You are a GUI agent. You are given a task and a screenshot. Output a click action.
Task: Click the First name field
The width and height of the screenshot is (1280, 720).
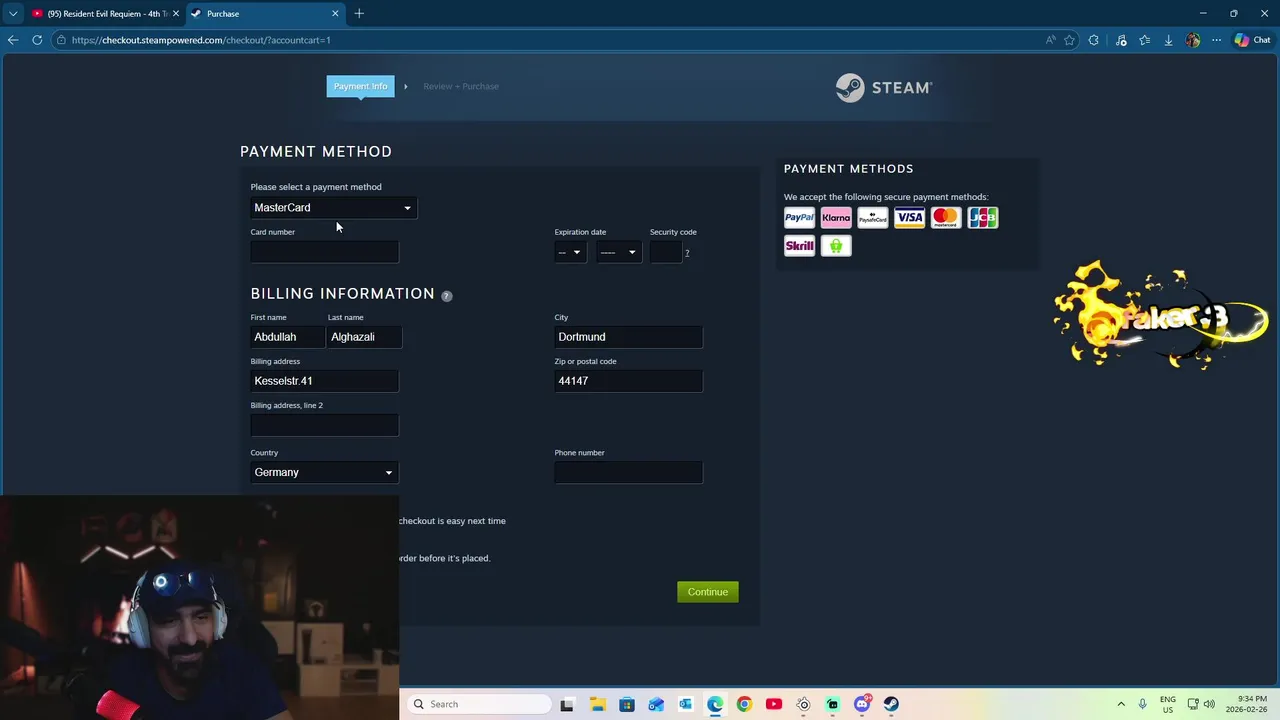[x=287, y=337]
